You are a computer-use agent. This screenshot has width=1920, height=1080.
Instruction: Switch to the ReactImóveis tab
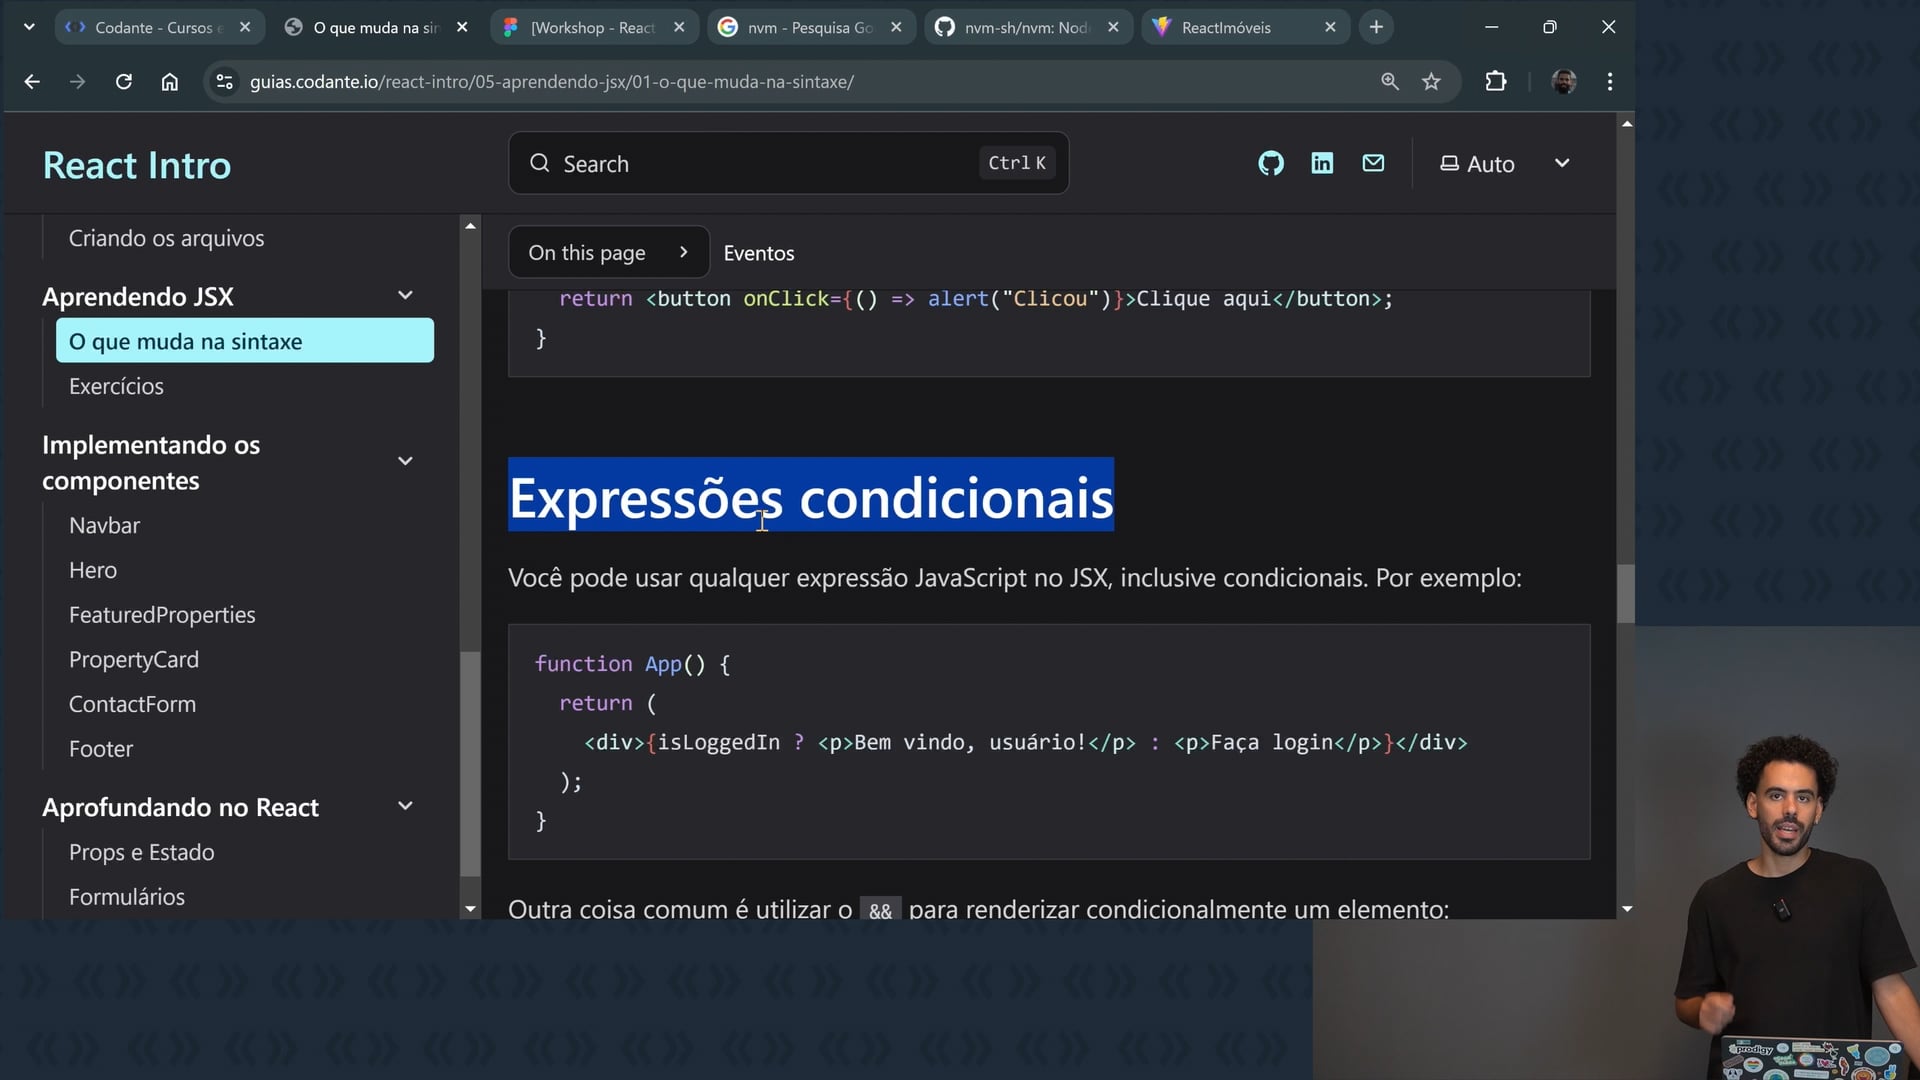[x=1226, y=27]
